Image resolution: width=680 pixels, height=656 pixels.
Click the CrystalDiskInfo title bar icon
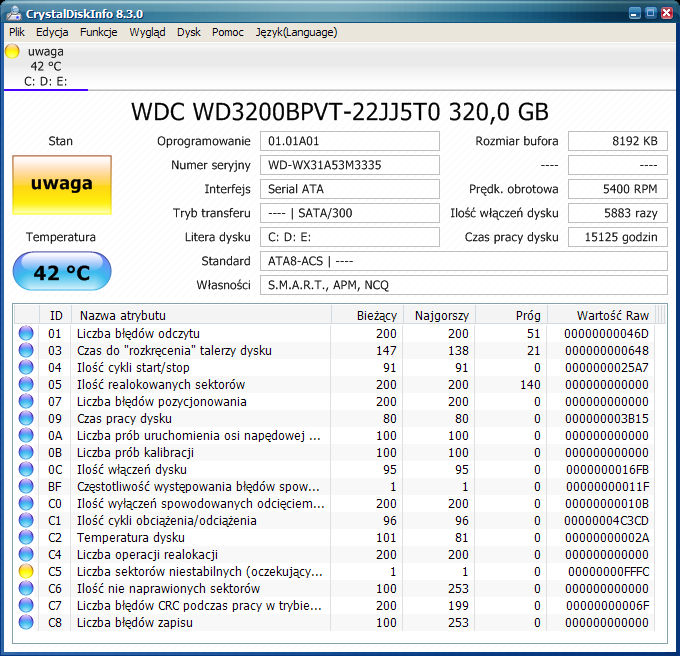13,13
